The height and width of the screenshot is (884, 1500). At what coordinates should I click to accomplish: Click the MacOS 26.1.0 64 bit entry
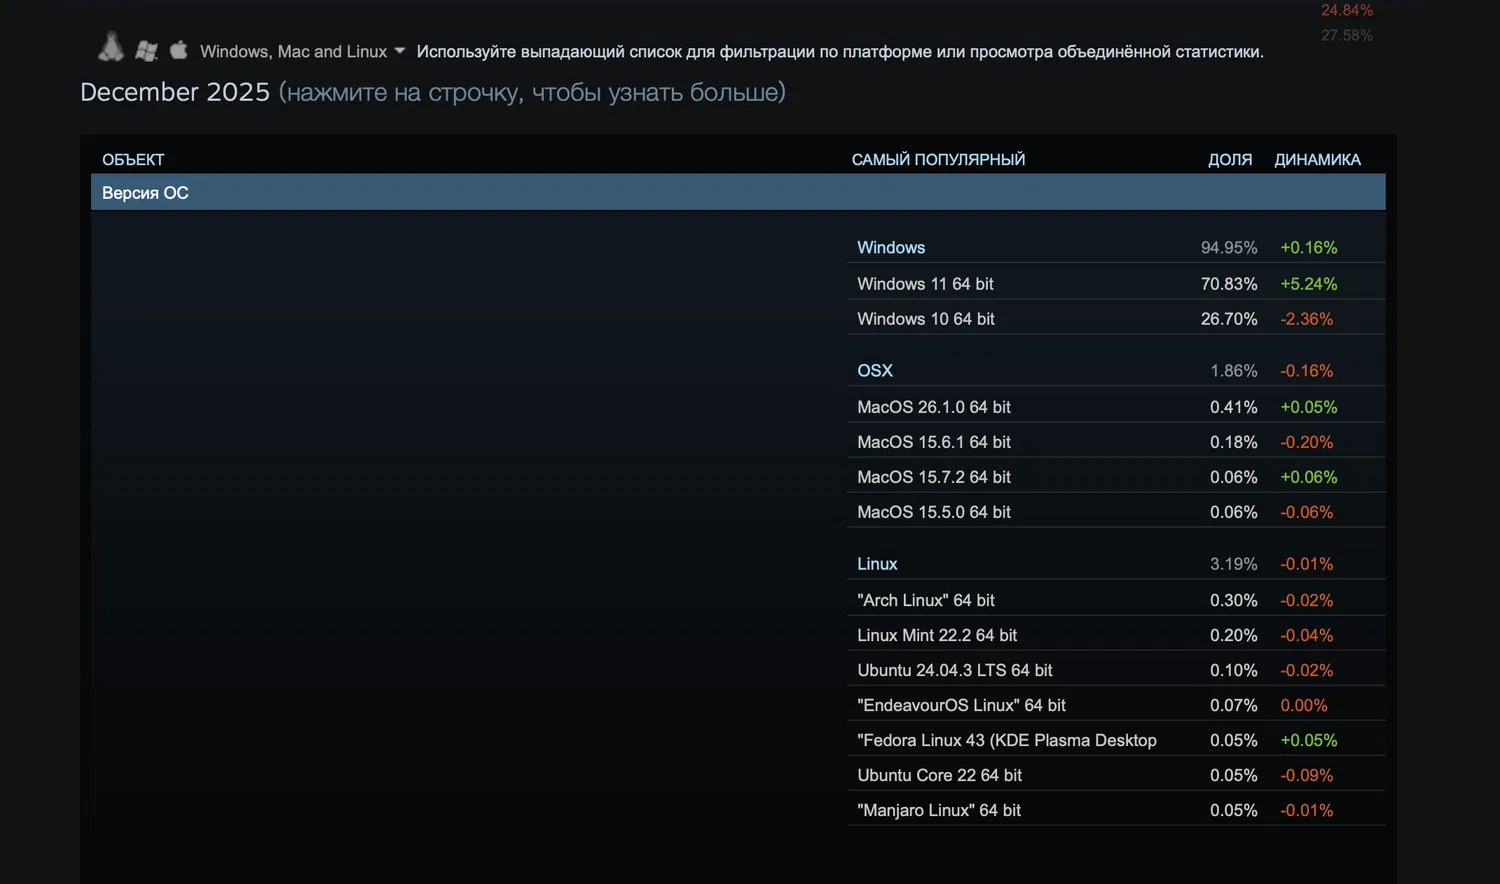click(934, 407)
